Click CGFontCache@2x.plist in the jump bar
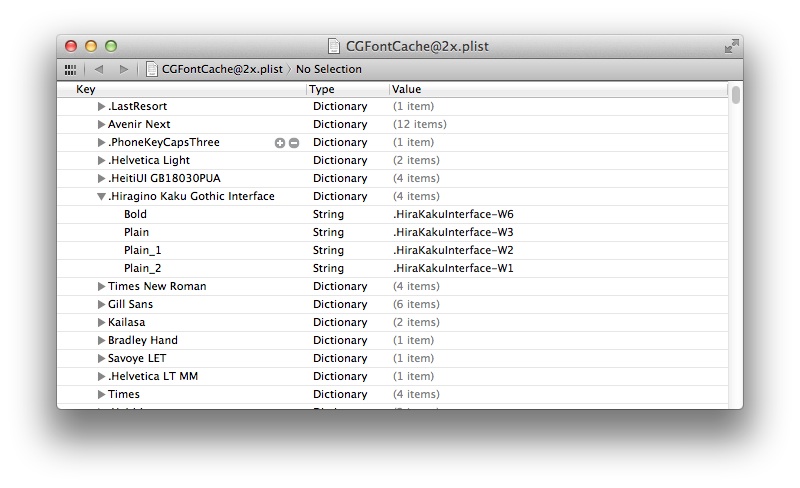This screenshot has height=488, width=800. (222, 69)
